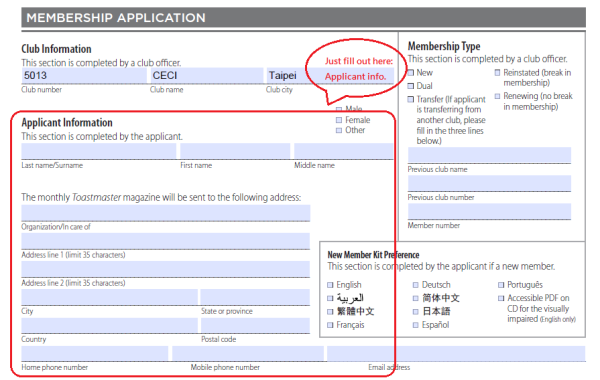Select Arabic kit preference checkbox
Image resolution: width=600 pixels, height=380 pixels.
tap(330, 298)
